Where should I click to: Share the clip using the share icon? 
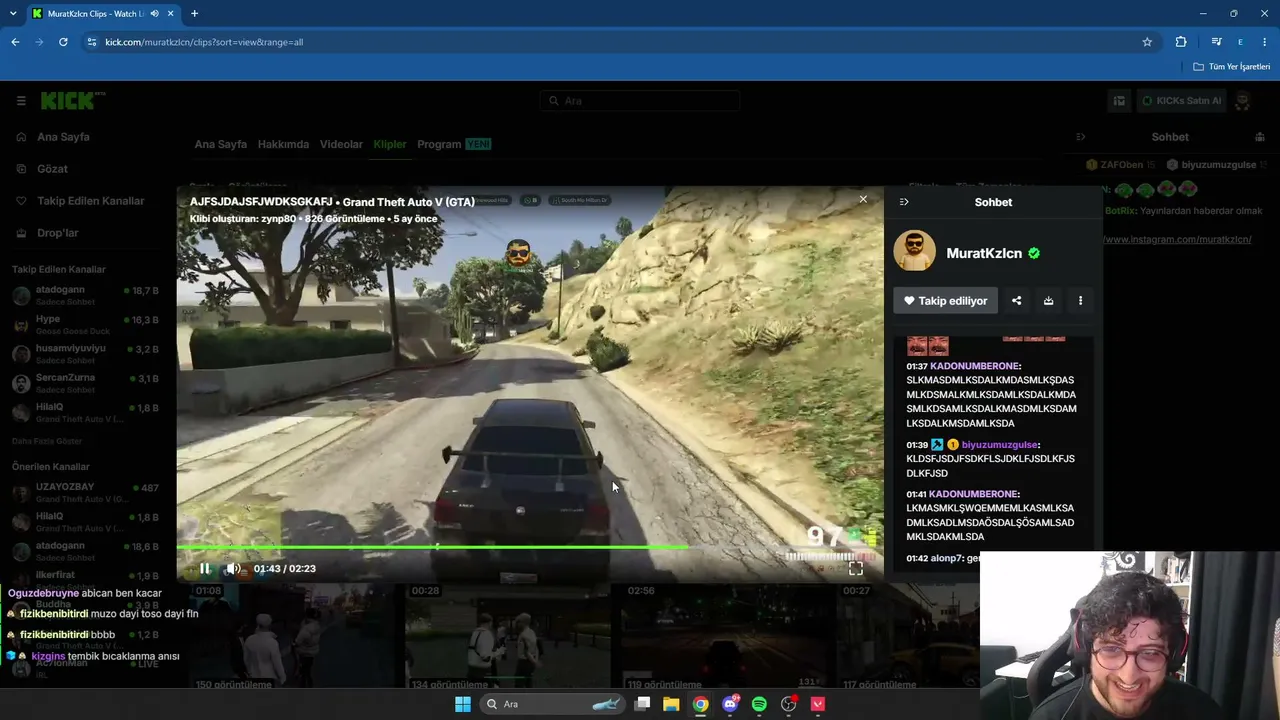[x=1016, y=301]
